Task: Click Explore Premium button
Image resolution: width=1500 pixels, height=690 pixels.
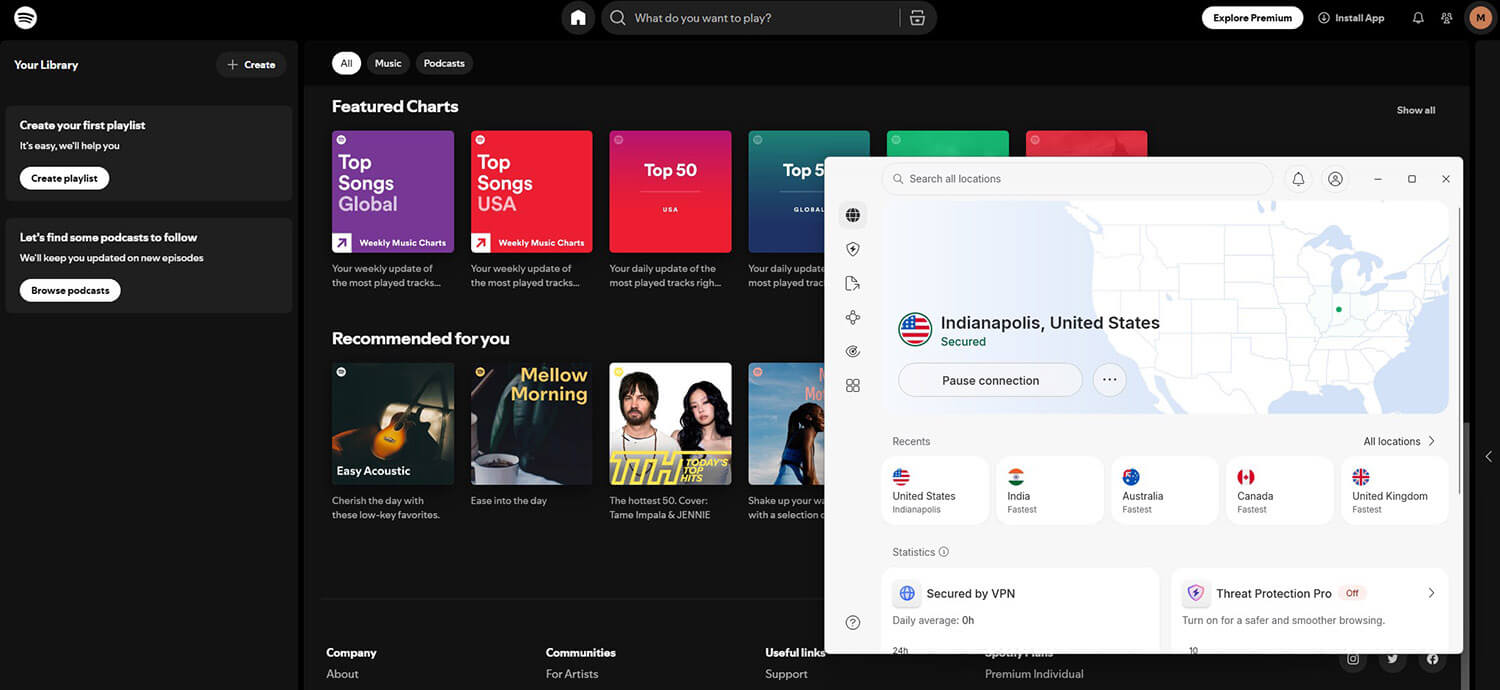Action: click(x=1252, y=18)
